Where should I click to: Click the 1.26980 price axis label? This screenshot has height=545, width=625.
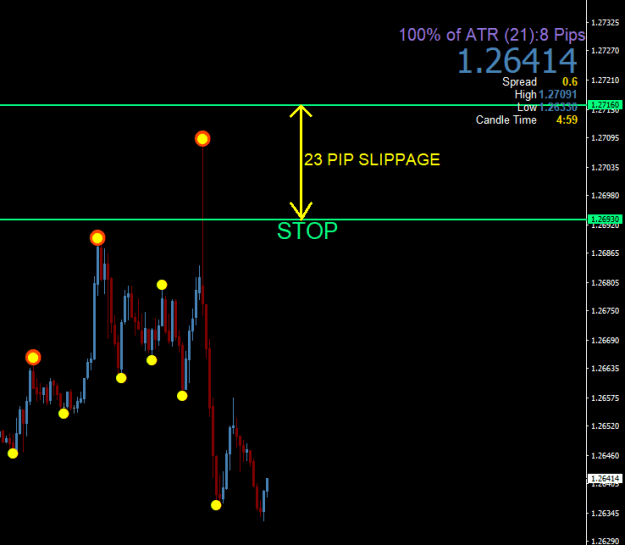(x=605, y=195)
